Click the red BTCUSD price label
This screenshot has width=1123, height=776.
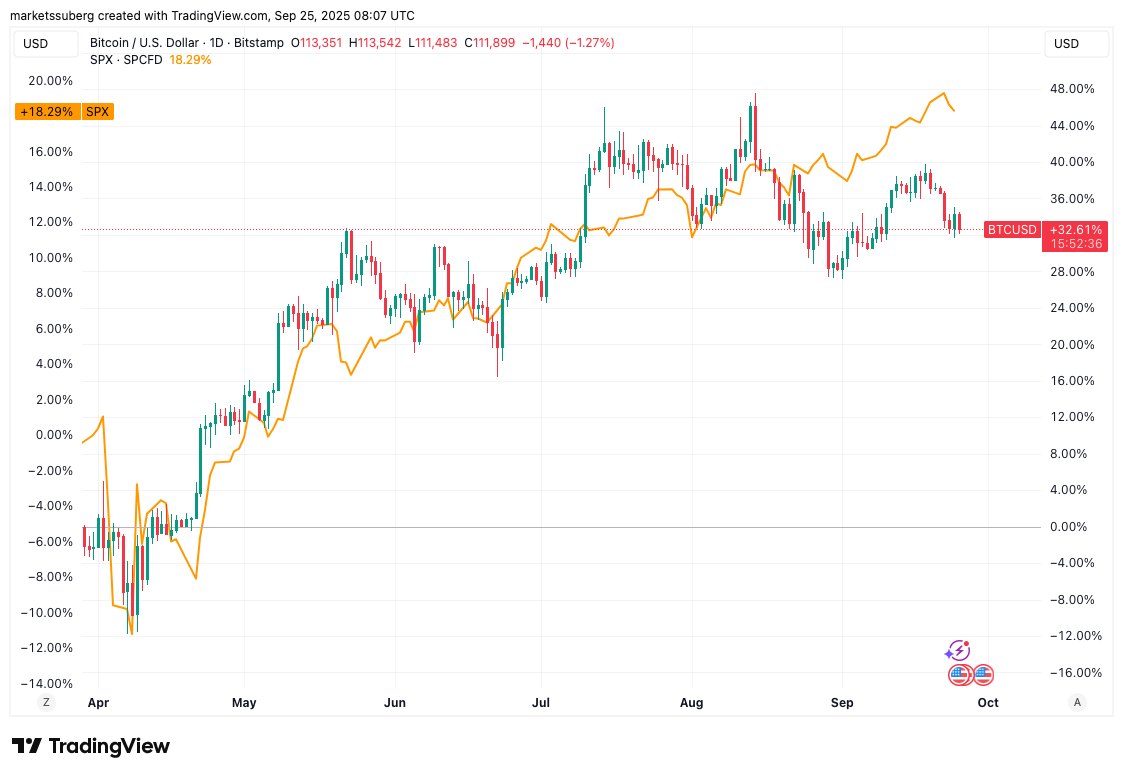[x=1011, y=229]
